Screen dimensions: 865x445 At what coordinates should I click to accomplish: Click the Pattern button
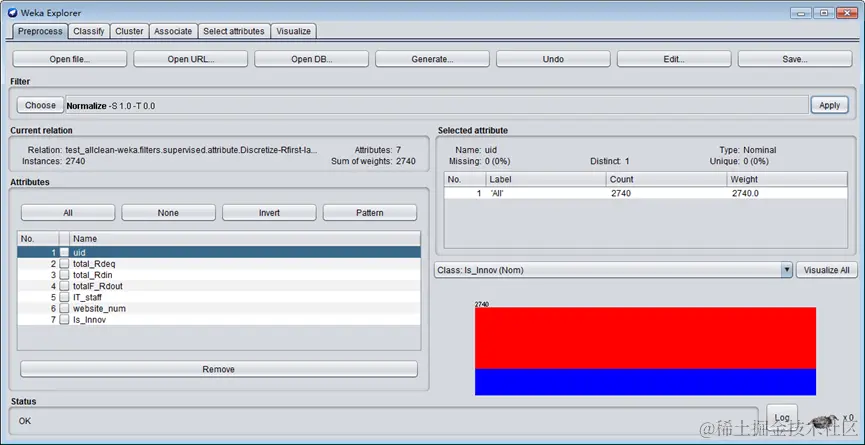[370, 213]
